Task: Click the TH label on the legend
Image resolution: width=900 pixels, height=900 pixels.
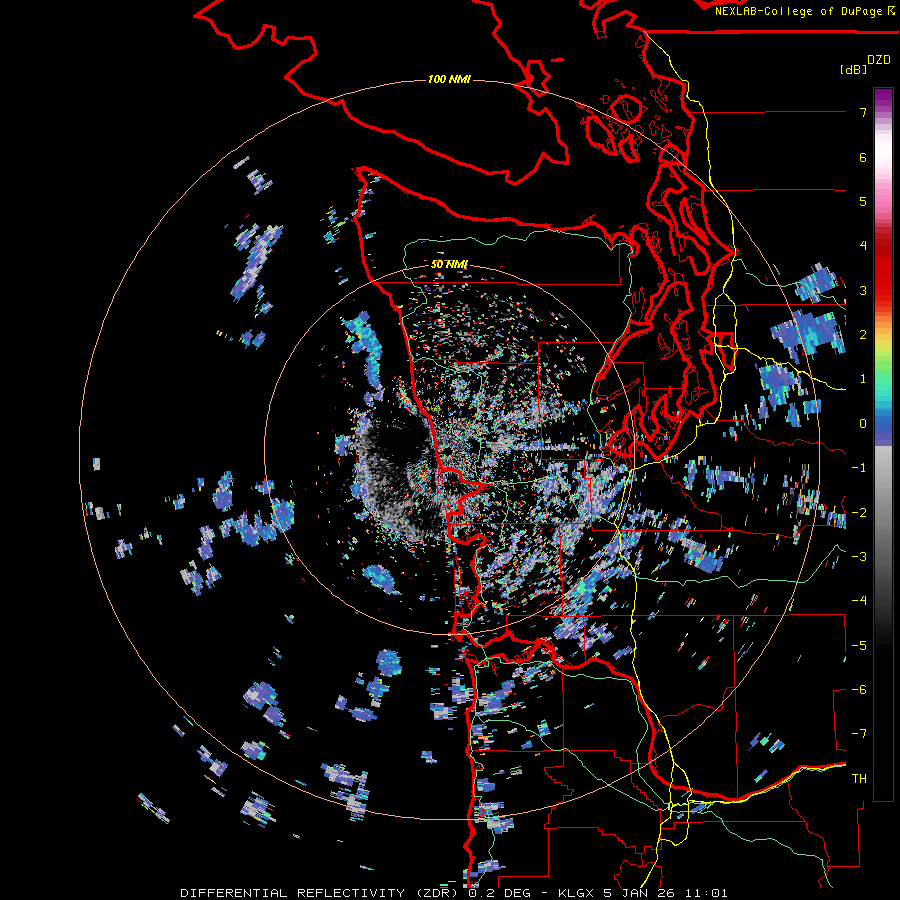Action: coord(859,779)
